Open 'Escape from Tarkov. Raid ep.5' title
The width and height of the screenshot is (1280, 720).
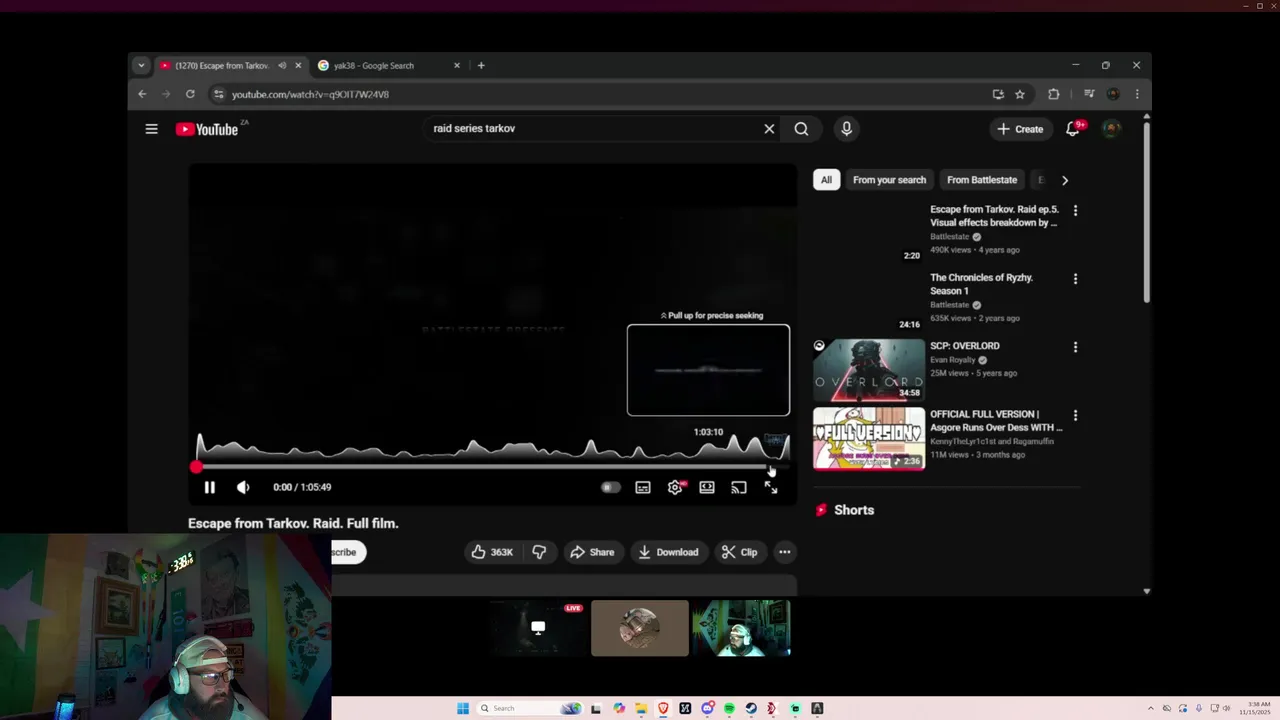point(994,216)
